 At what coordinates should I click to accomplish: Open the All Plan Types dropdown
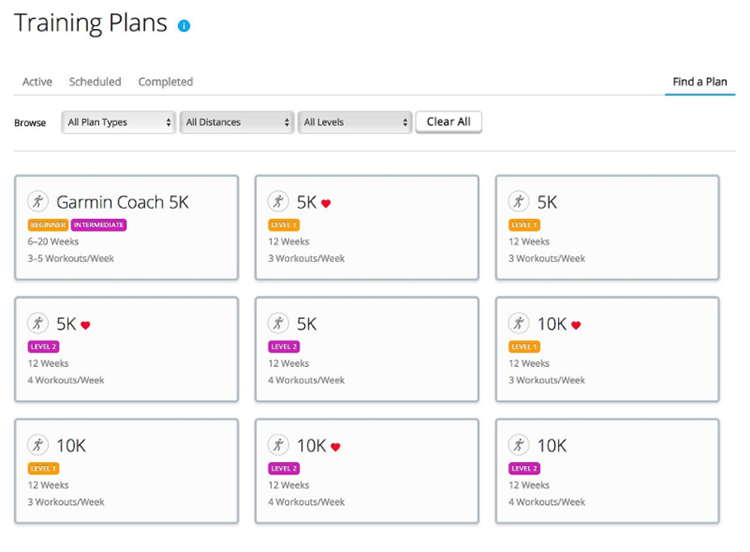pos(118,122)
